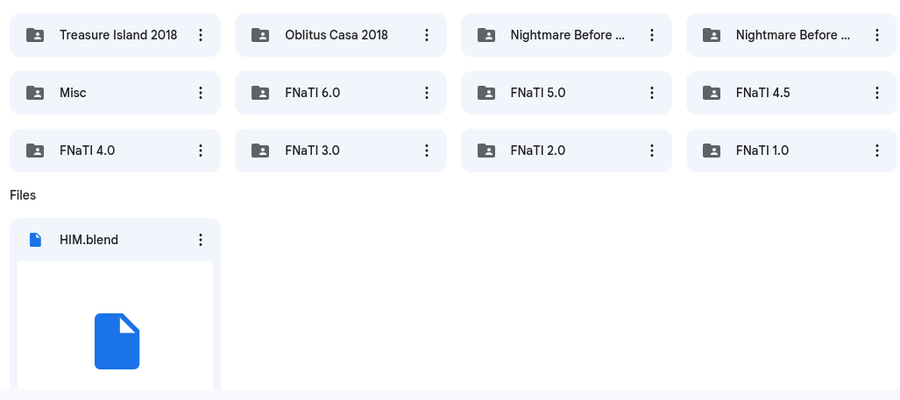The width and height of the screenshot is (900, 400).
Task: Open more actions for Treasure Island 2018
Action: (x=200, y=35)
